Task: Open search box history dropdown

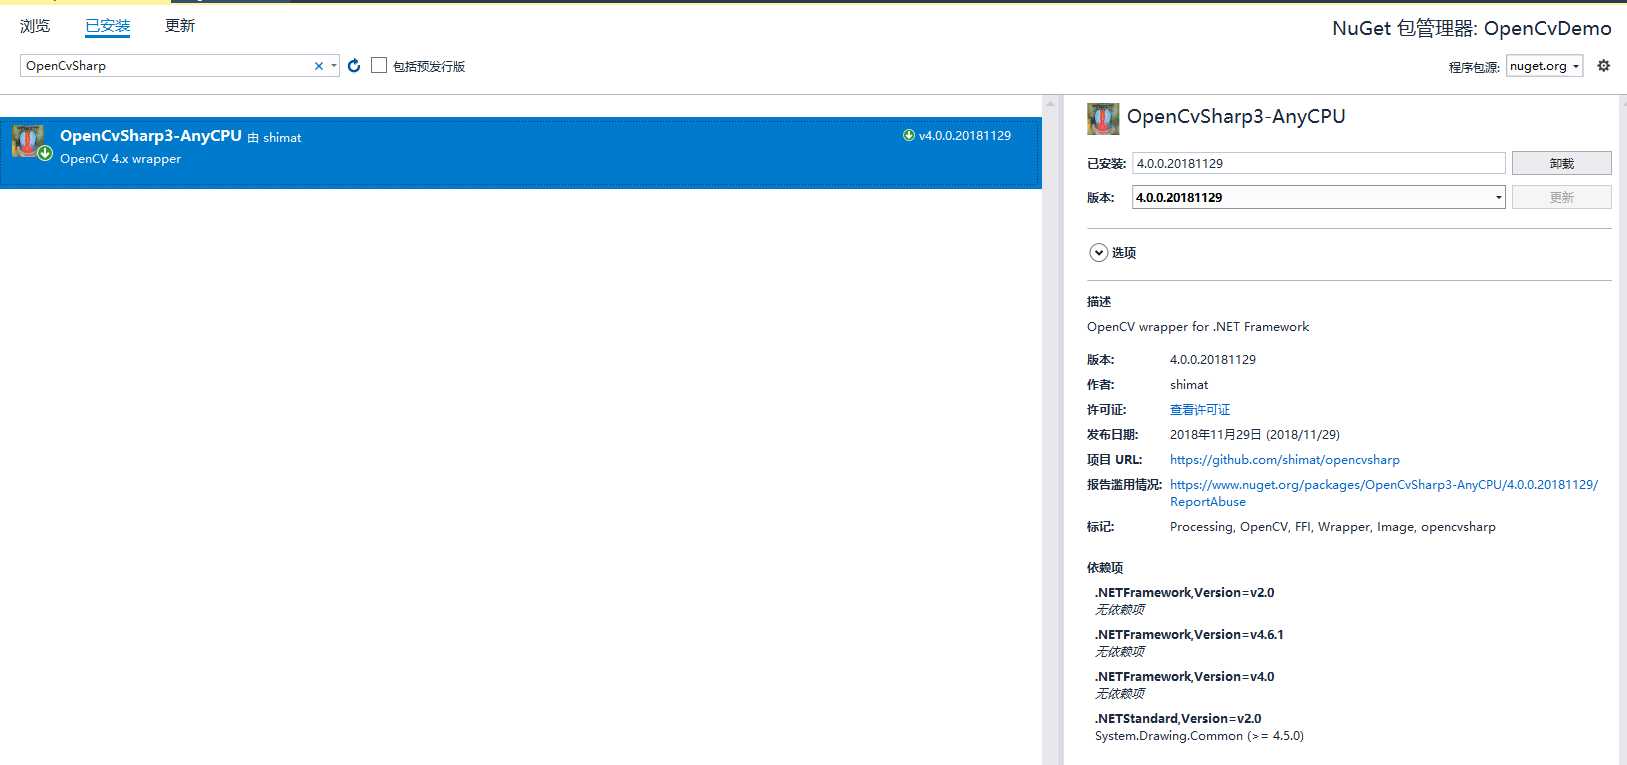Action: tap(334, 66)
